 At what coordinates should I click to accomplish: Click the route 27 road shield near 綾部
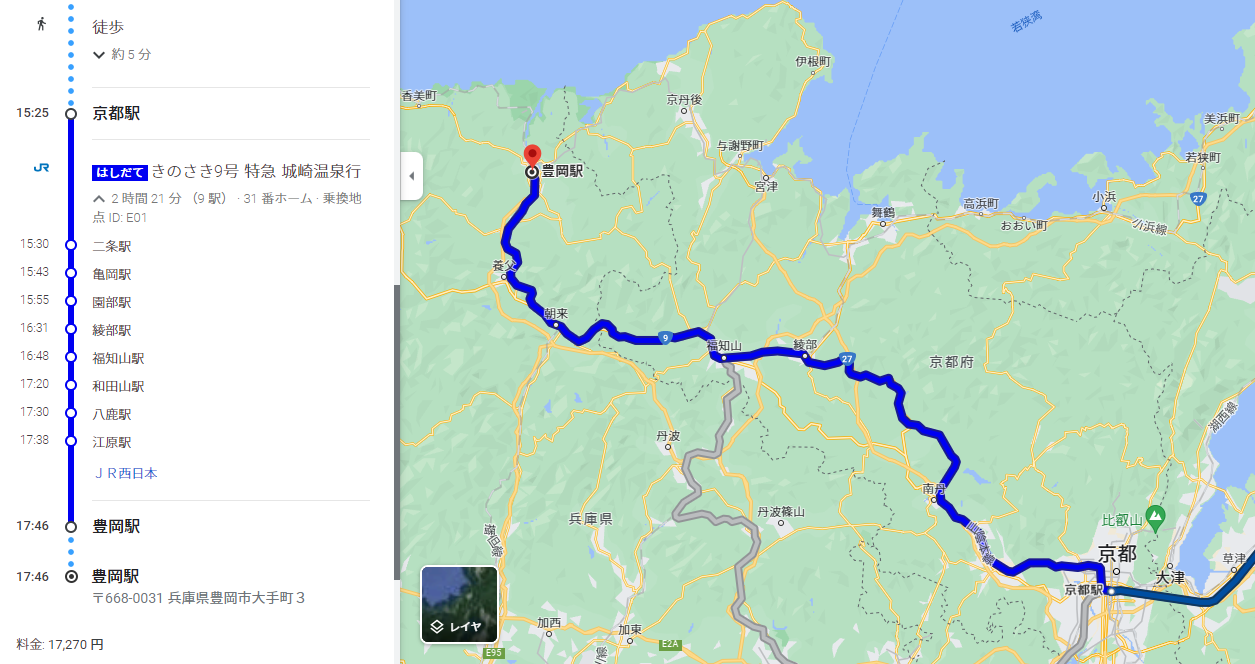[x=848, y=359]
